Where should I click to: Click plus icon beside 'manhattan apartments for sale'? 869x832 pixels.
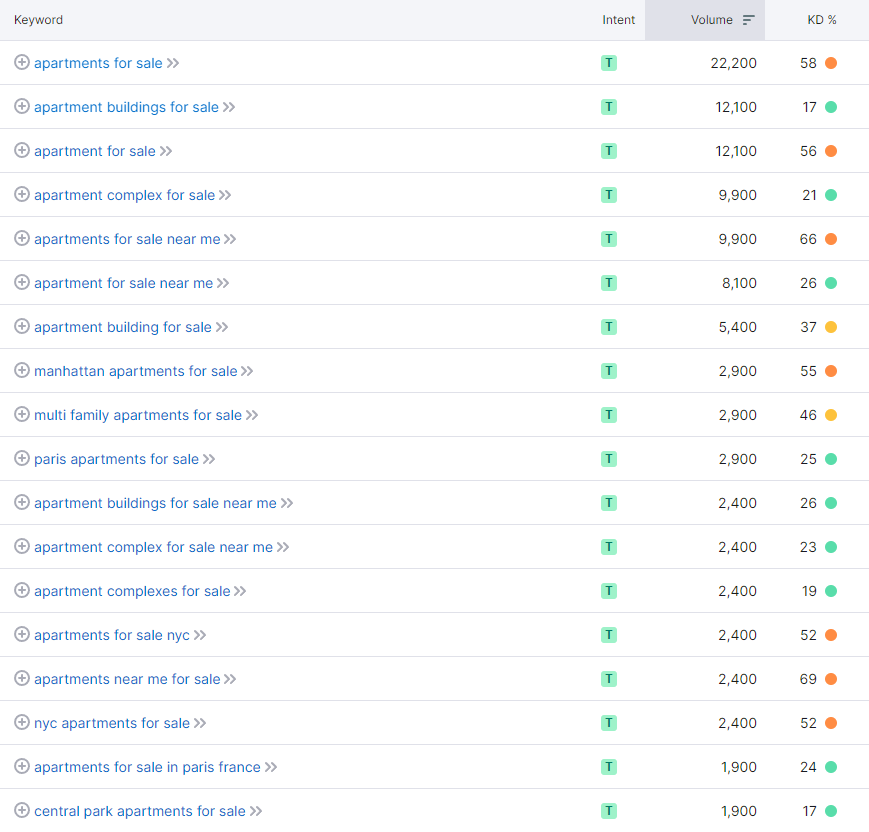[22, 370]
